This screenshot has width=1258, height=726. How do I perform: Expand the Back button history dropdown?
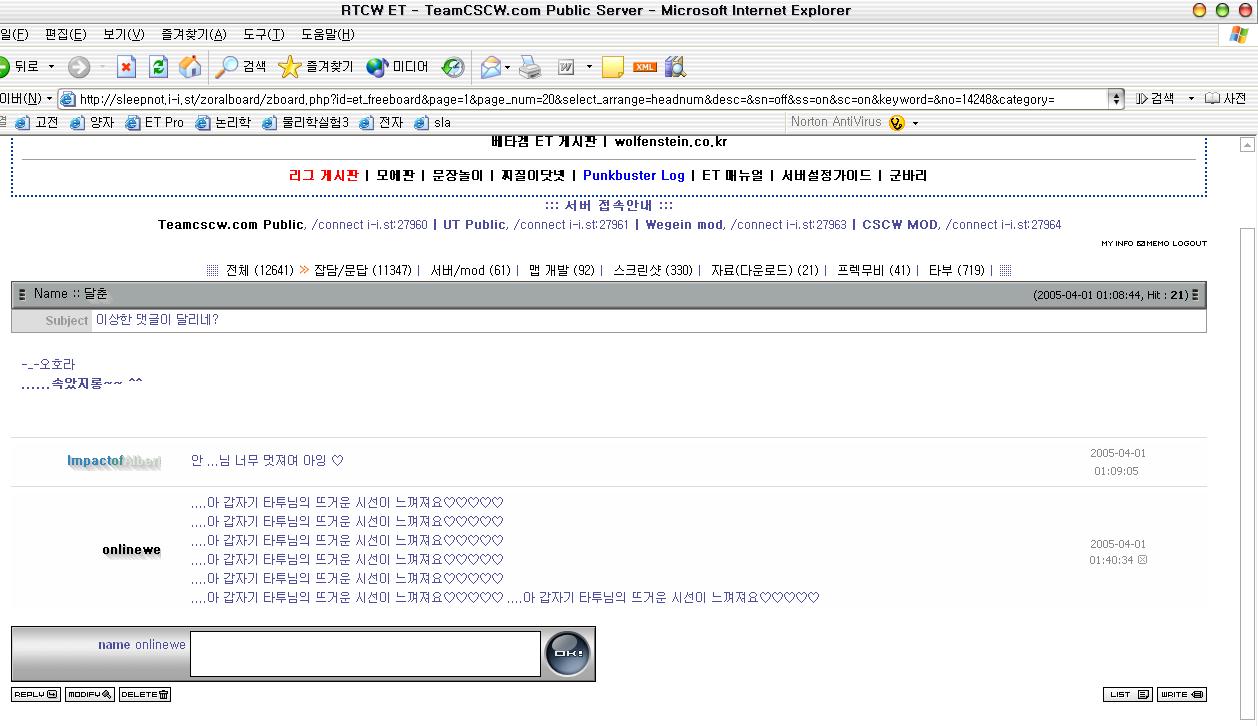click(x=52, y=67)
